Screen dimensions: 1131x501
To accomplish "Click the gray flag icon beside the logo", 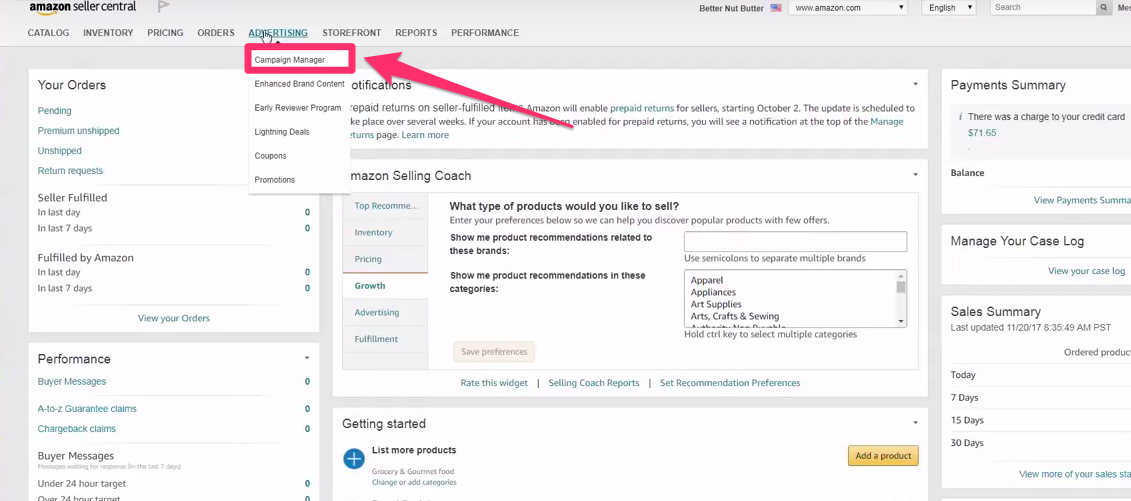I will click(163, 7).
